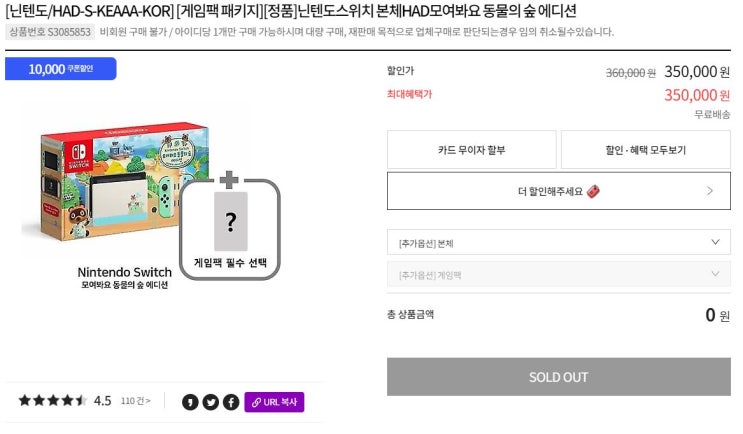Click the 카드 무이자 할부 button
The width and height of the screenshot is (743, 434).
471,150
